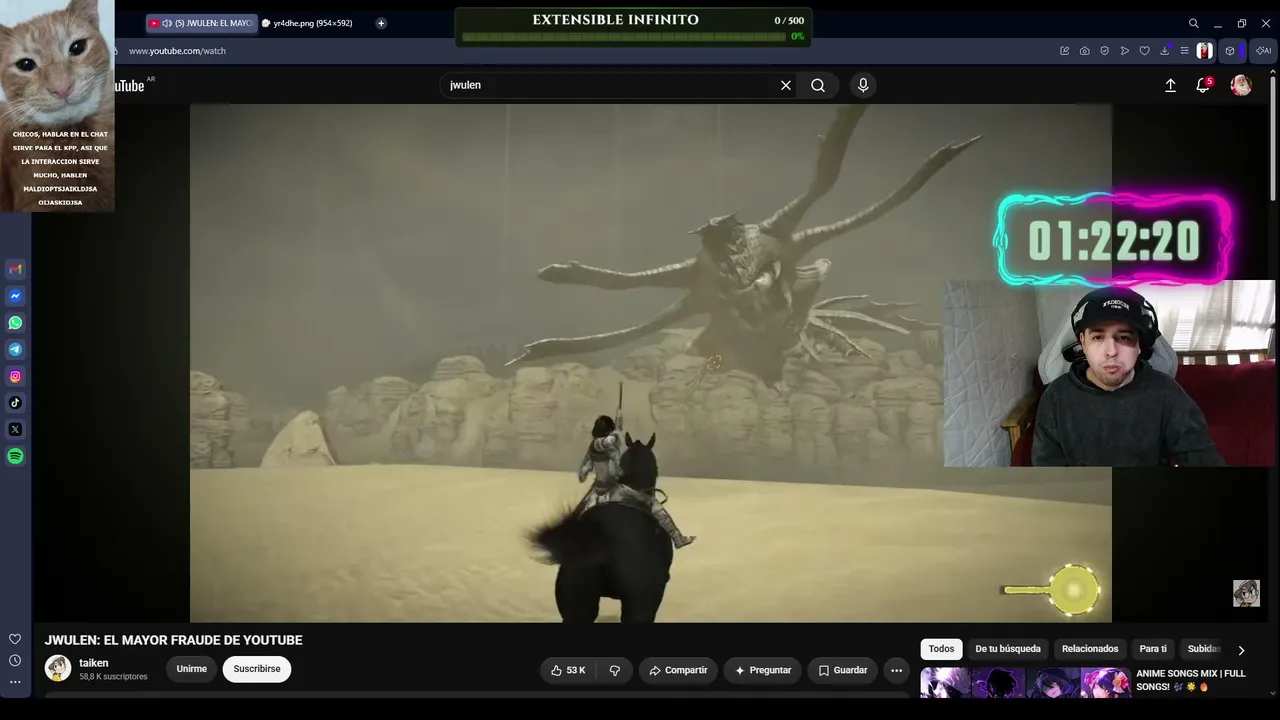Click the YouTube search field containing jwulen
This screenshot has width=1280, height=720.
(x=610, y=85)
